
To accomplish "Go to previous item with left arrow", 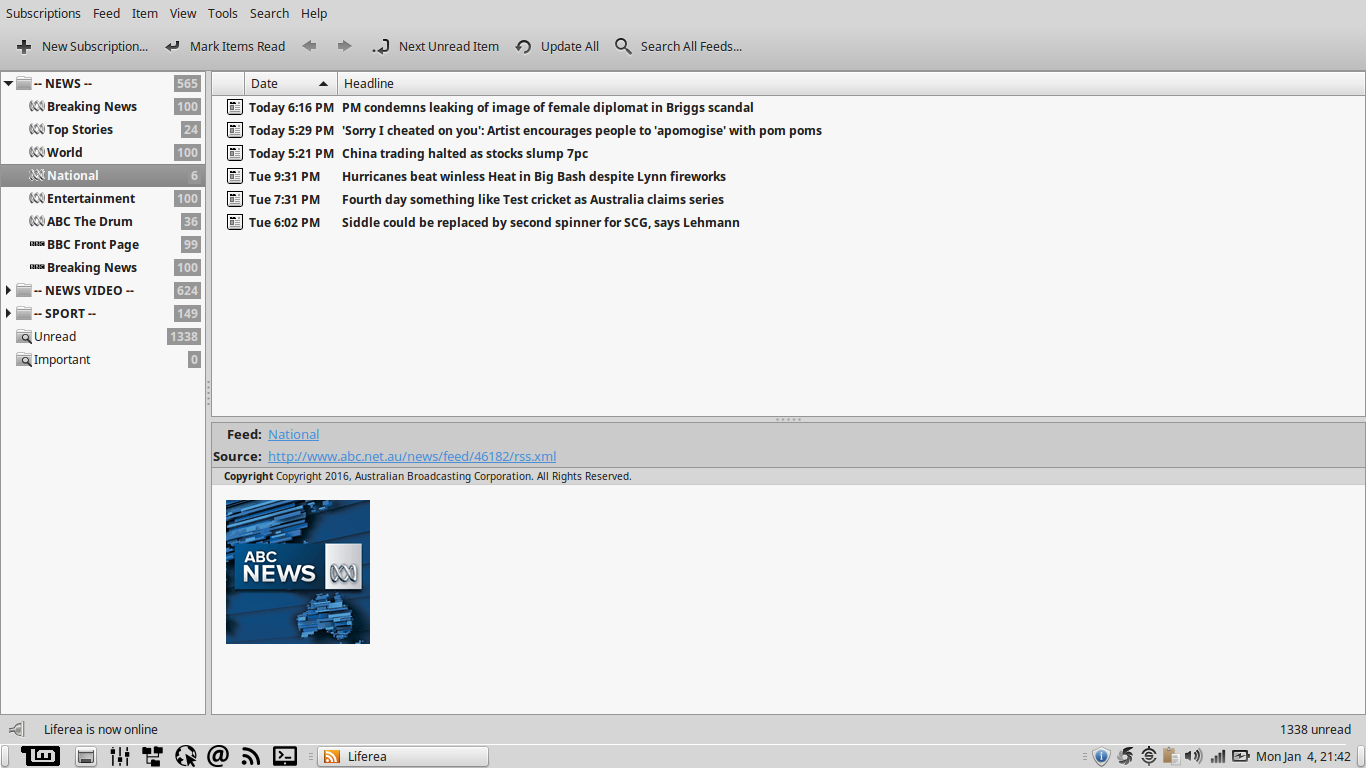I will (310, 46).
